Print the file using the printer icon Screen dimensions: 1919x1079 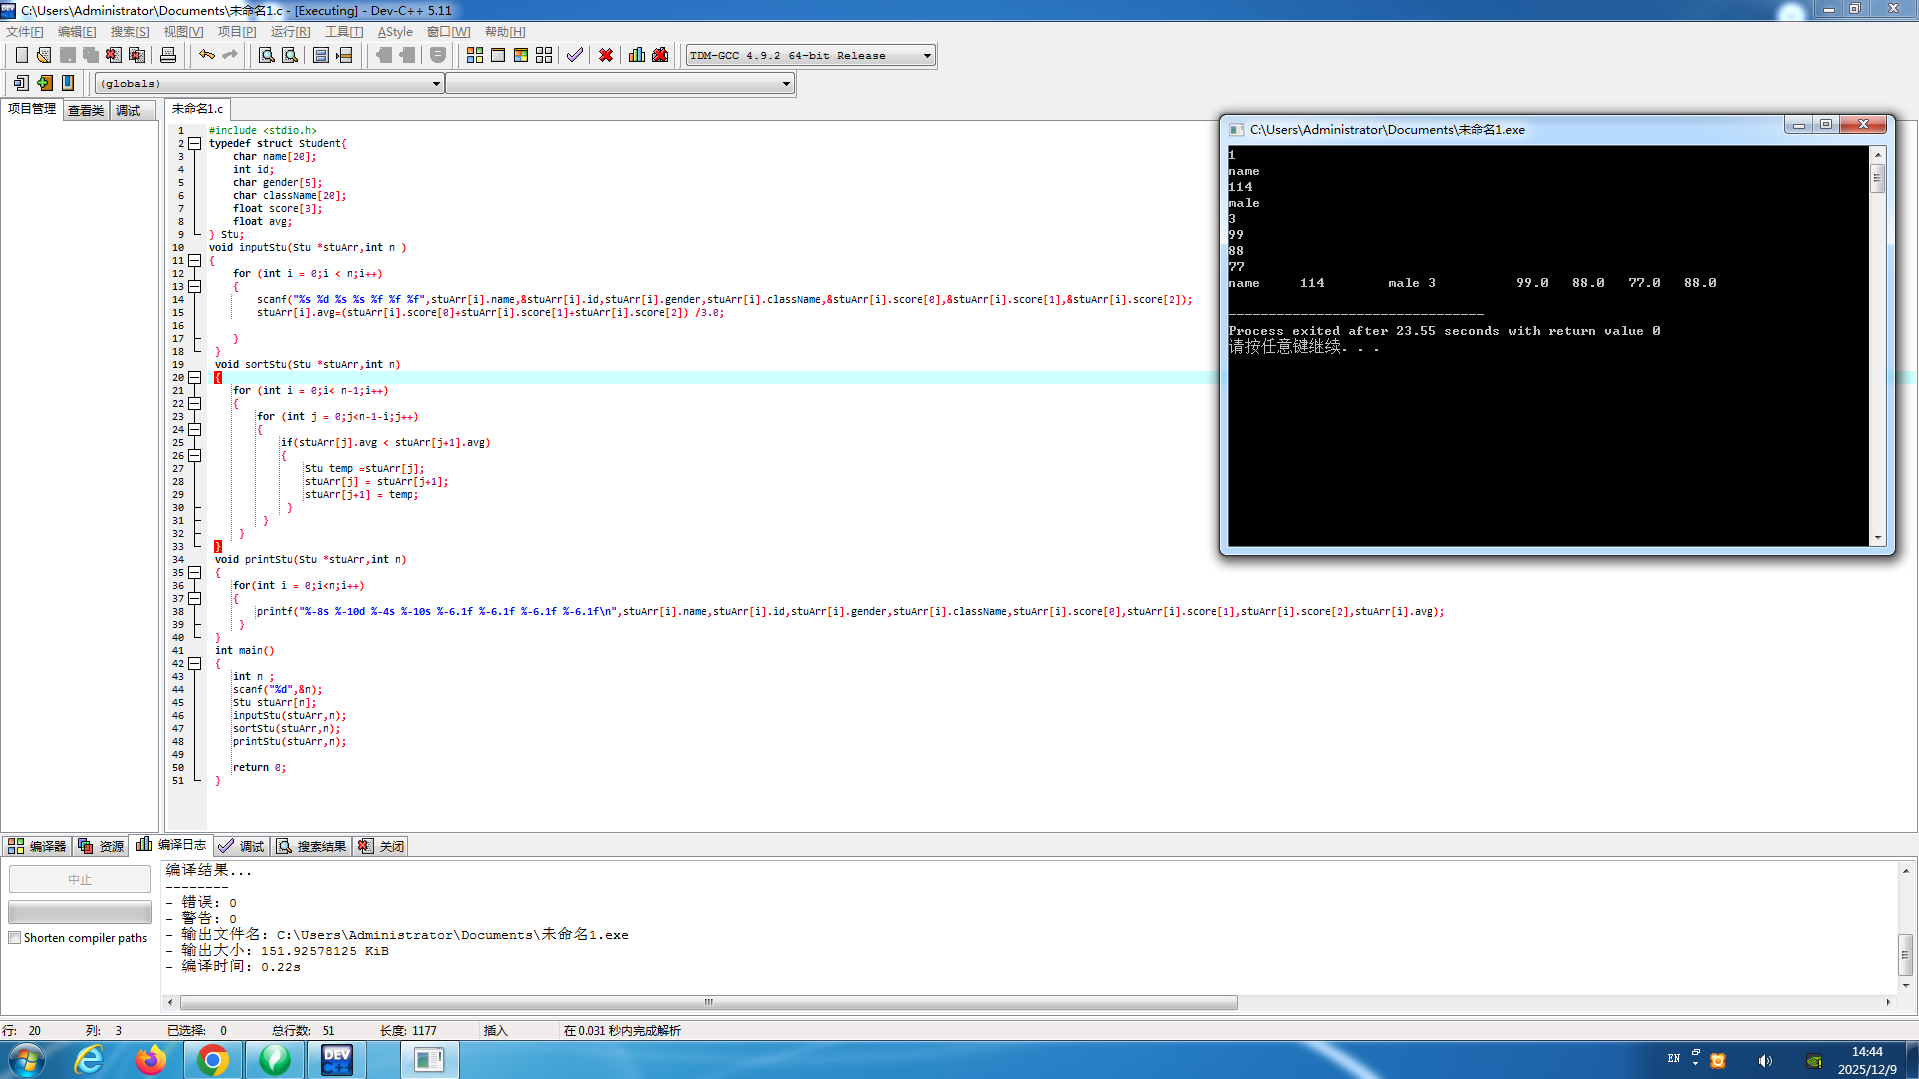click(168, 55)
